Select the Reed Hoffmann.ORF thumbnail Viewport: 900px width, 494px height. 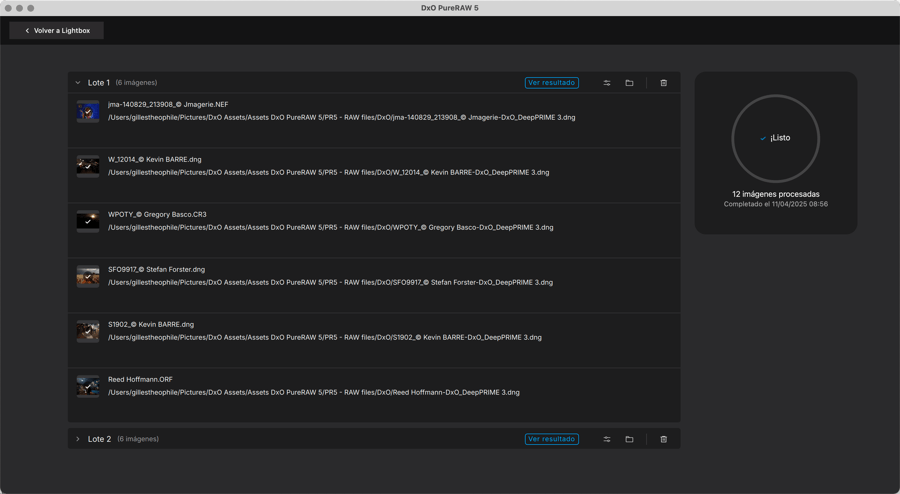click(x=88, y=386)
